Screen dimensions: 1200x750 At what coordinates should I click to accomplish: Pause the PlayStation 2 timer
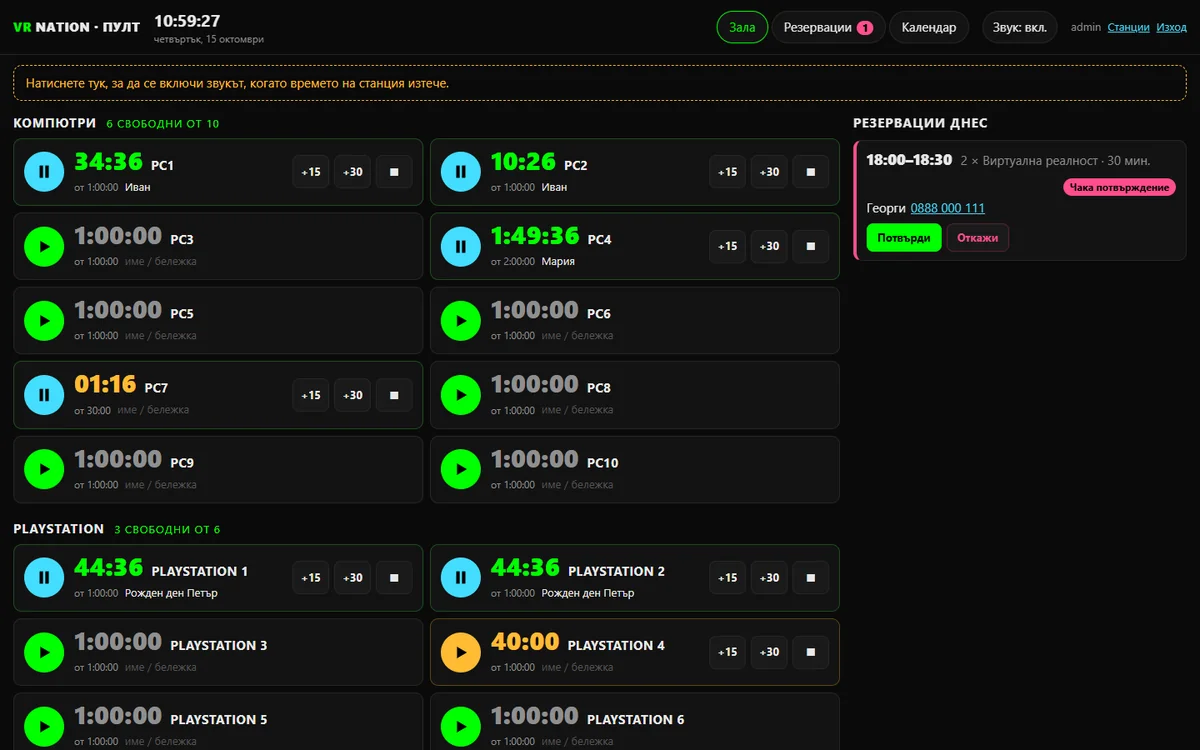click(461, 578)
